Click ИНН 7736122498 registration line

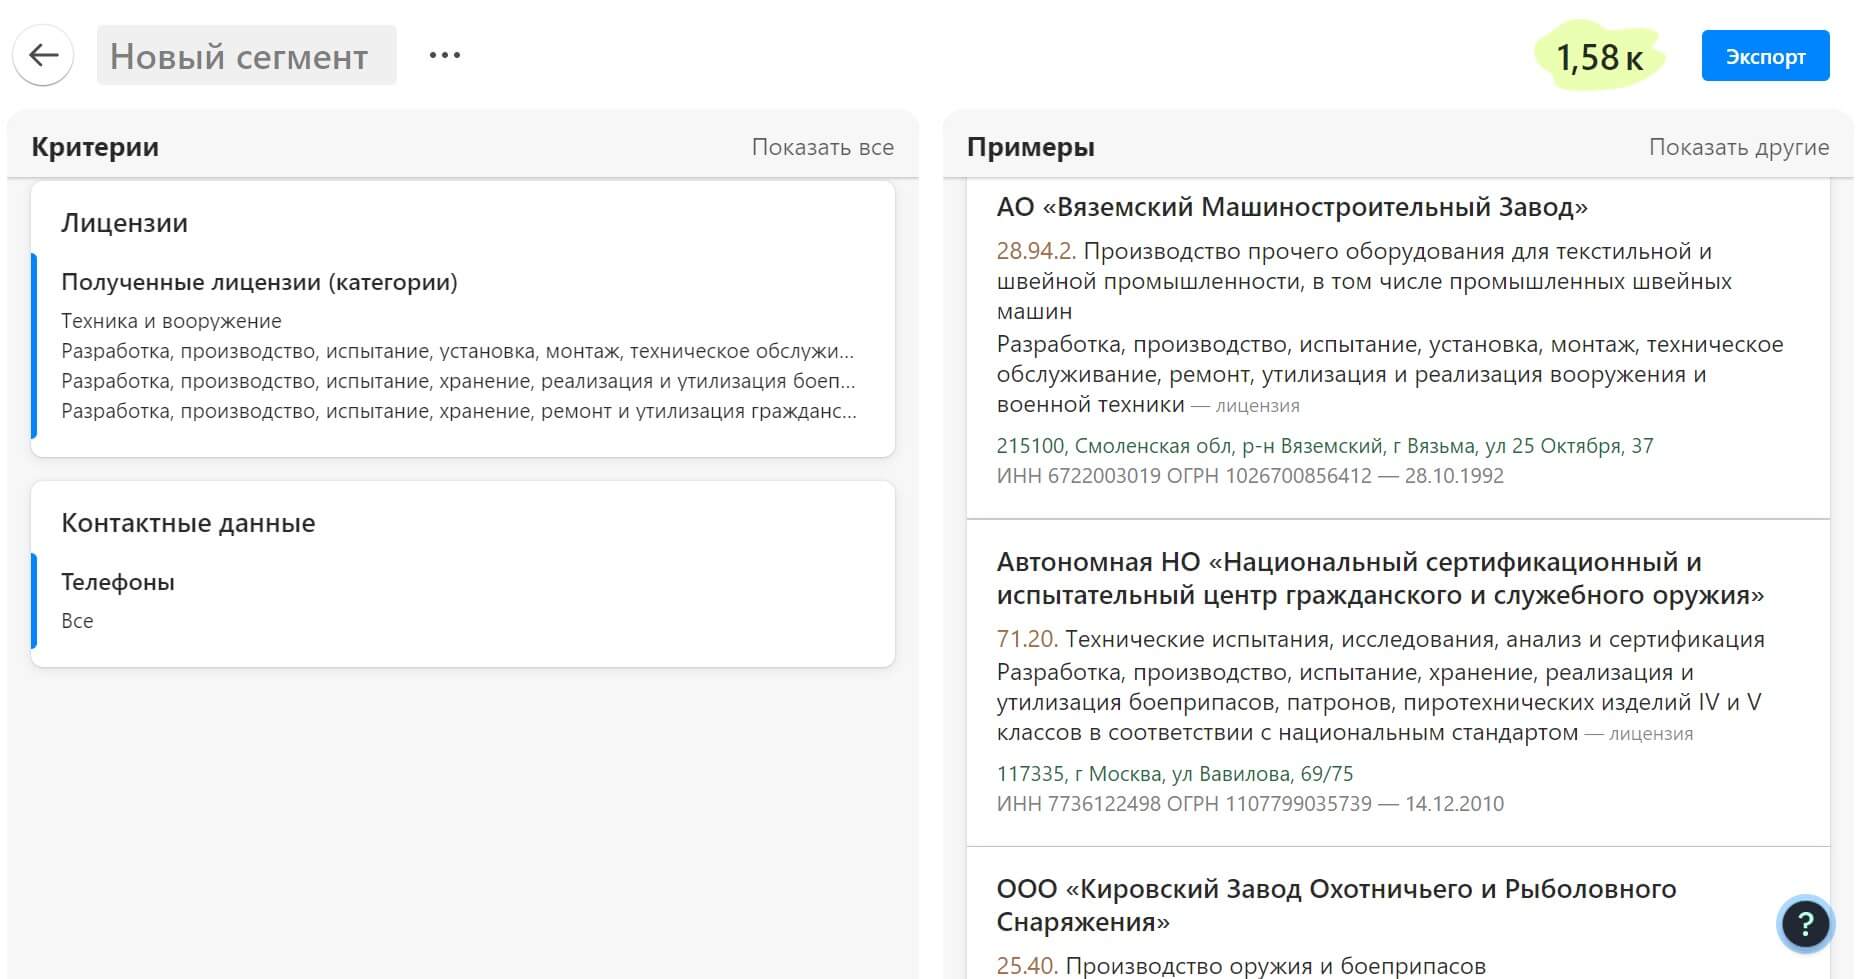[x=1250, y=804]
